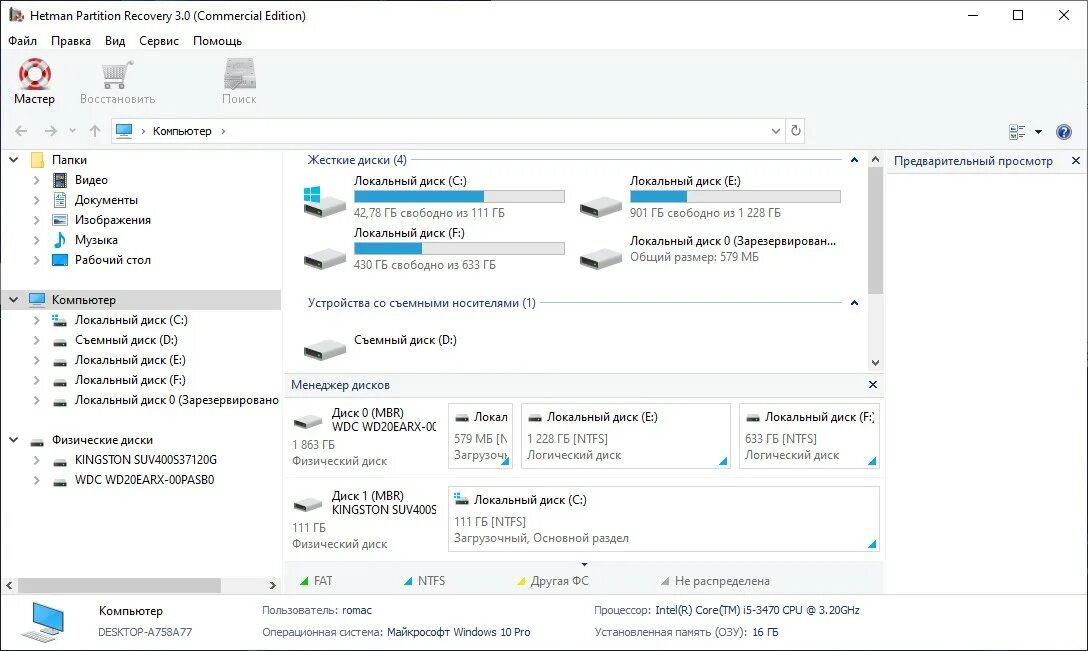
Task: Select Локальный диск (C:) in tree
Action: (x=131, y=320)
